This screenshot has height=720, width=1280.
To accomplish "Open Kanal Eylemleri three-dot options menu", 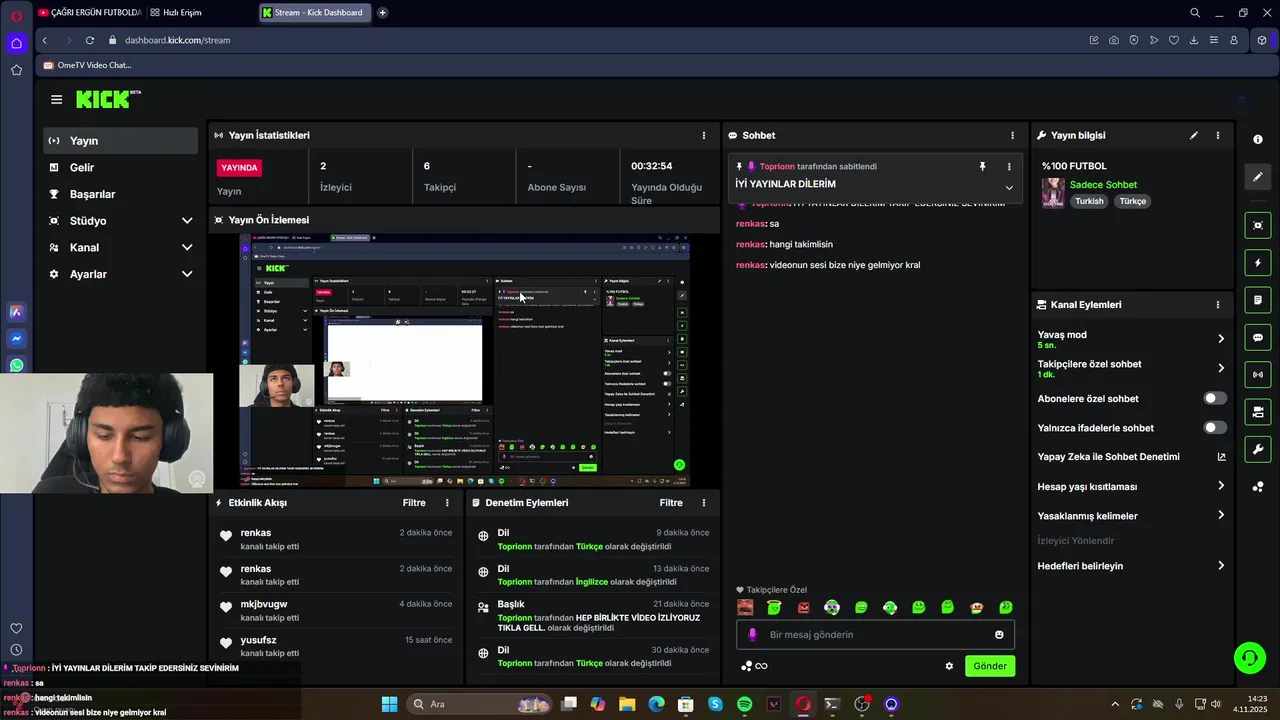I will click(x=1217, y=305).
